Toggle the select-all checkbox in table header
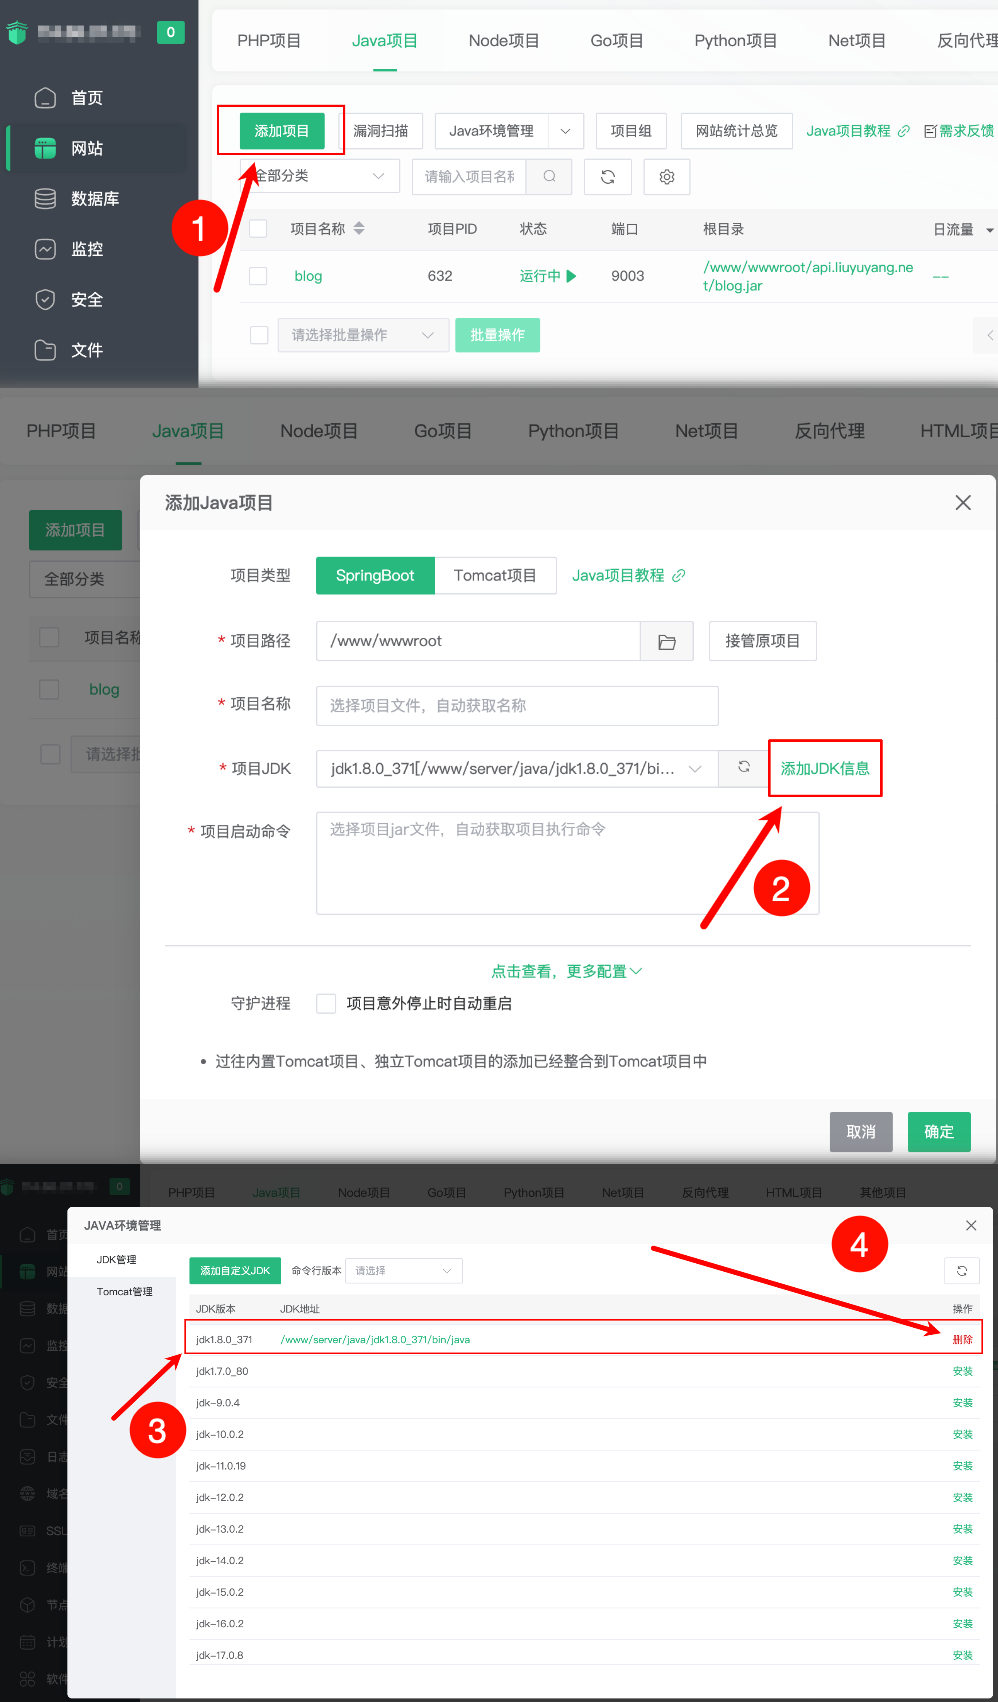The width and height of the screenshot is (998, 1702). pos(259,229)
